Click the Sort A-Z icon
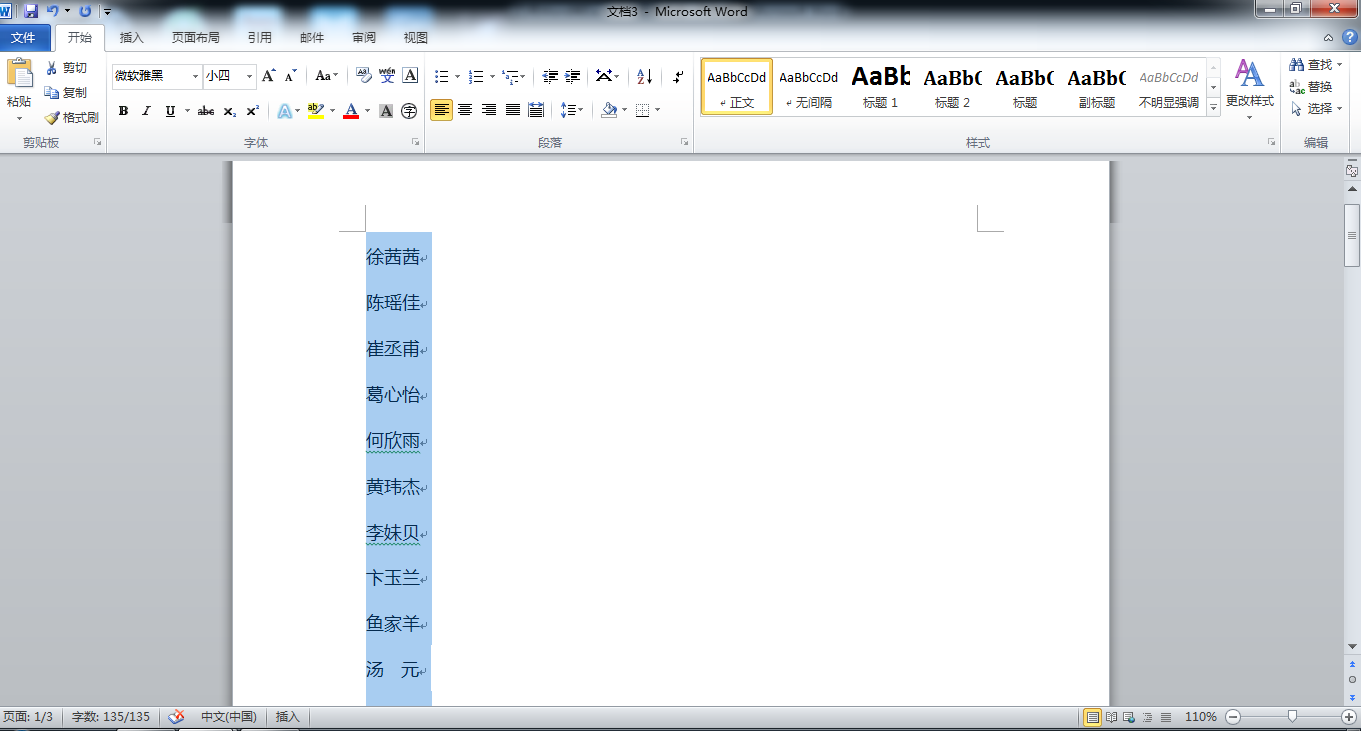This screenshot has width=1361, height=731. point(644,76)
